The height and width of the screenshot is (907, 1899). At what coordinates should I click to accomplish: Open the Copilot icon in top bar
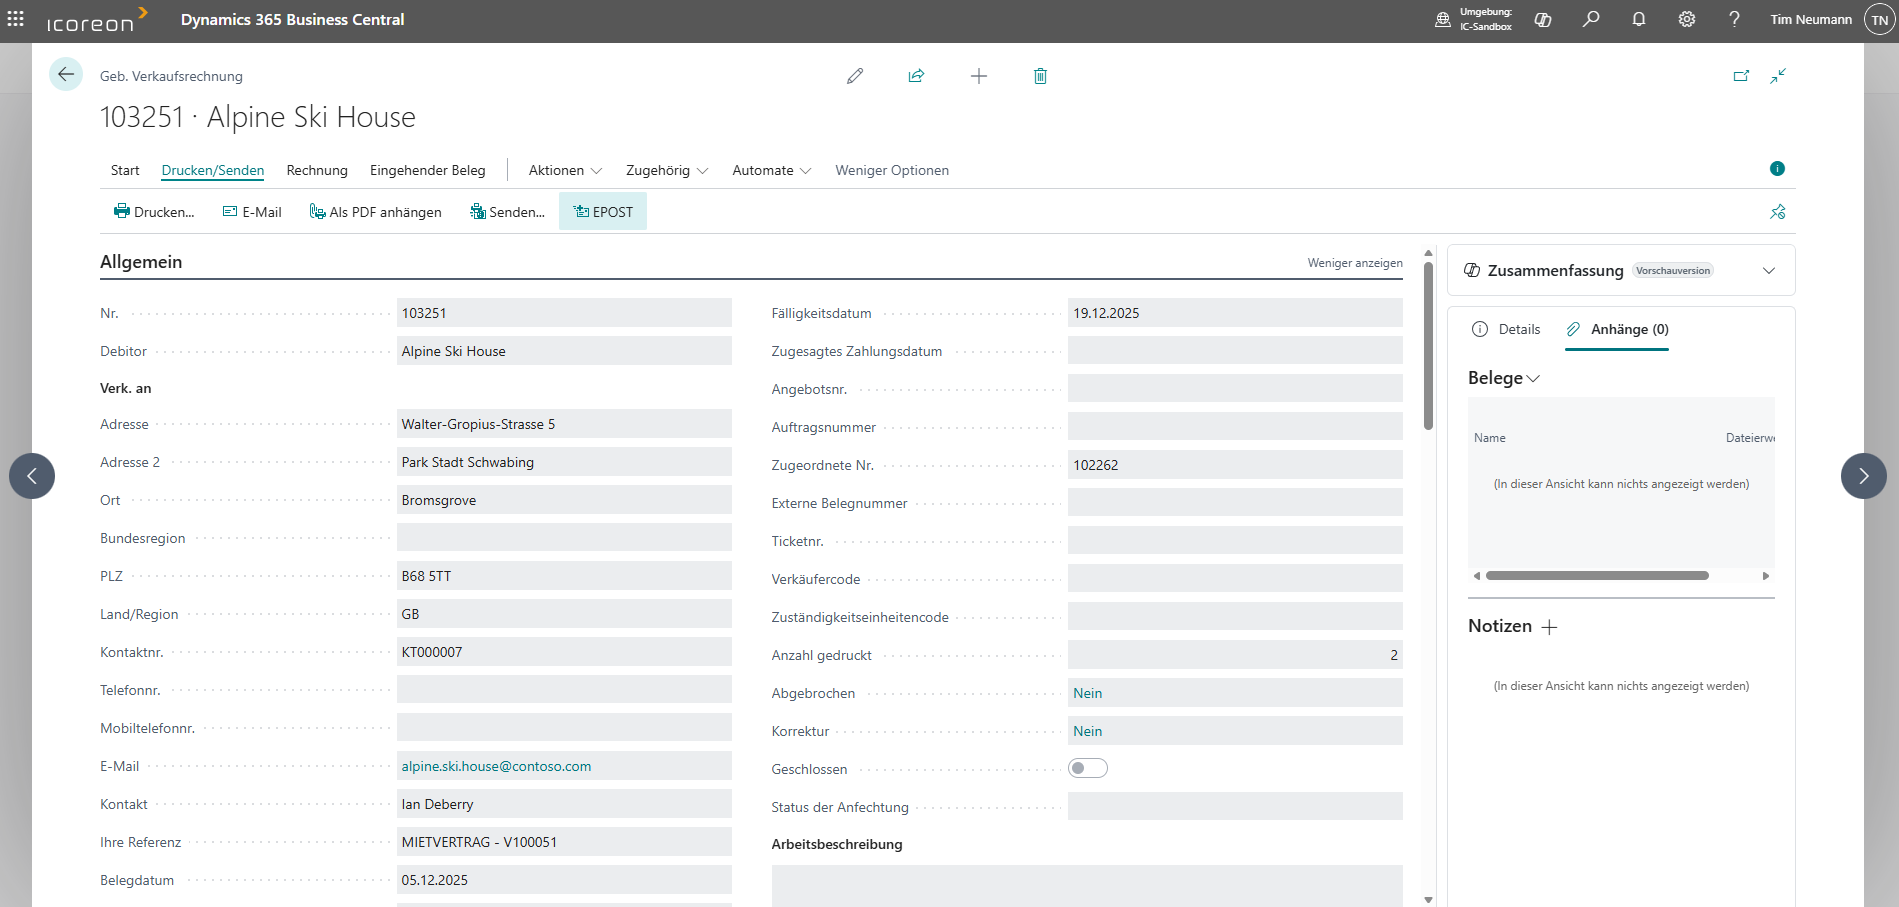click(x=1543, y=19)
